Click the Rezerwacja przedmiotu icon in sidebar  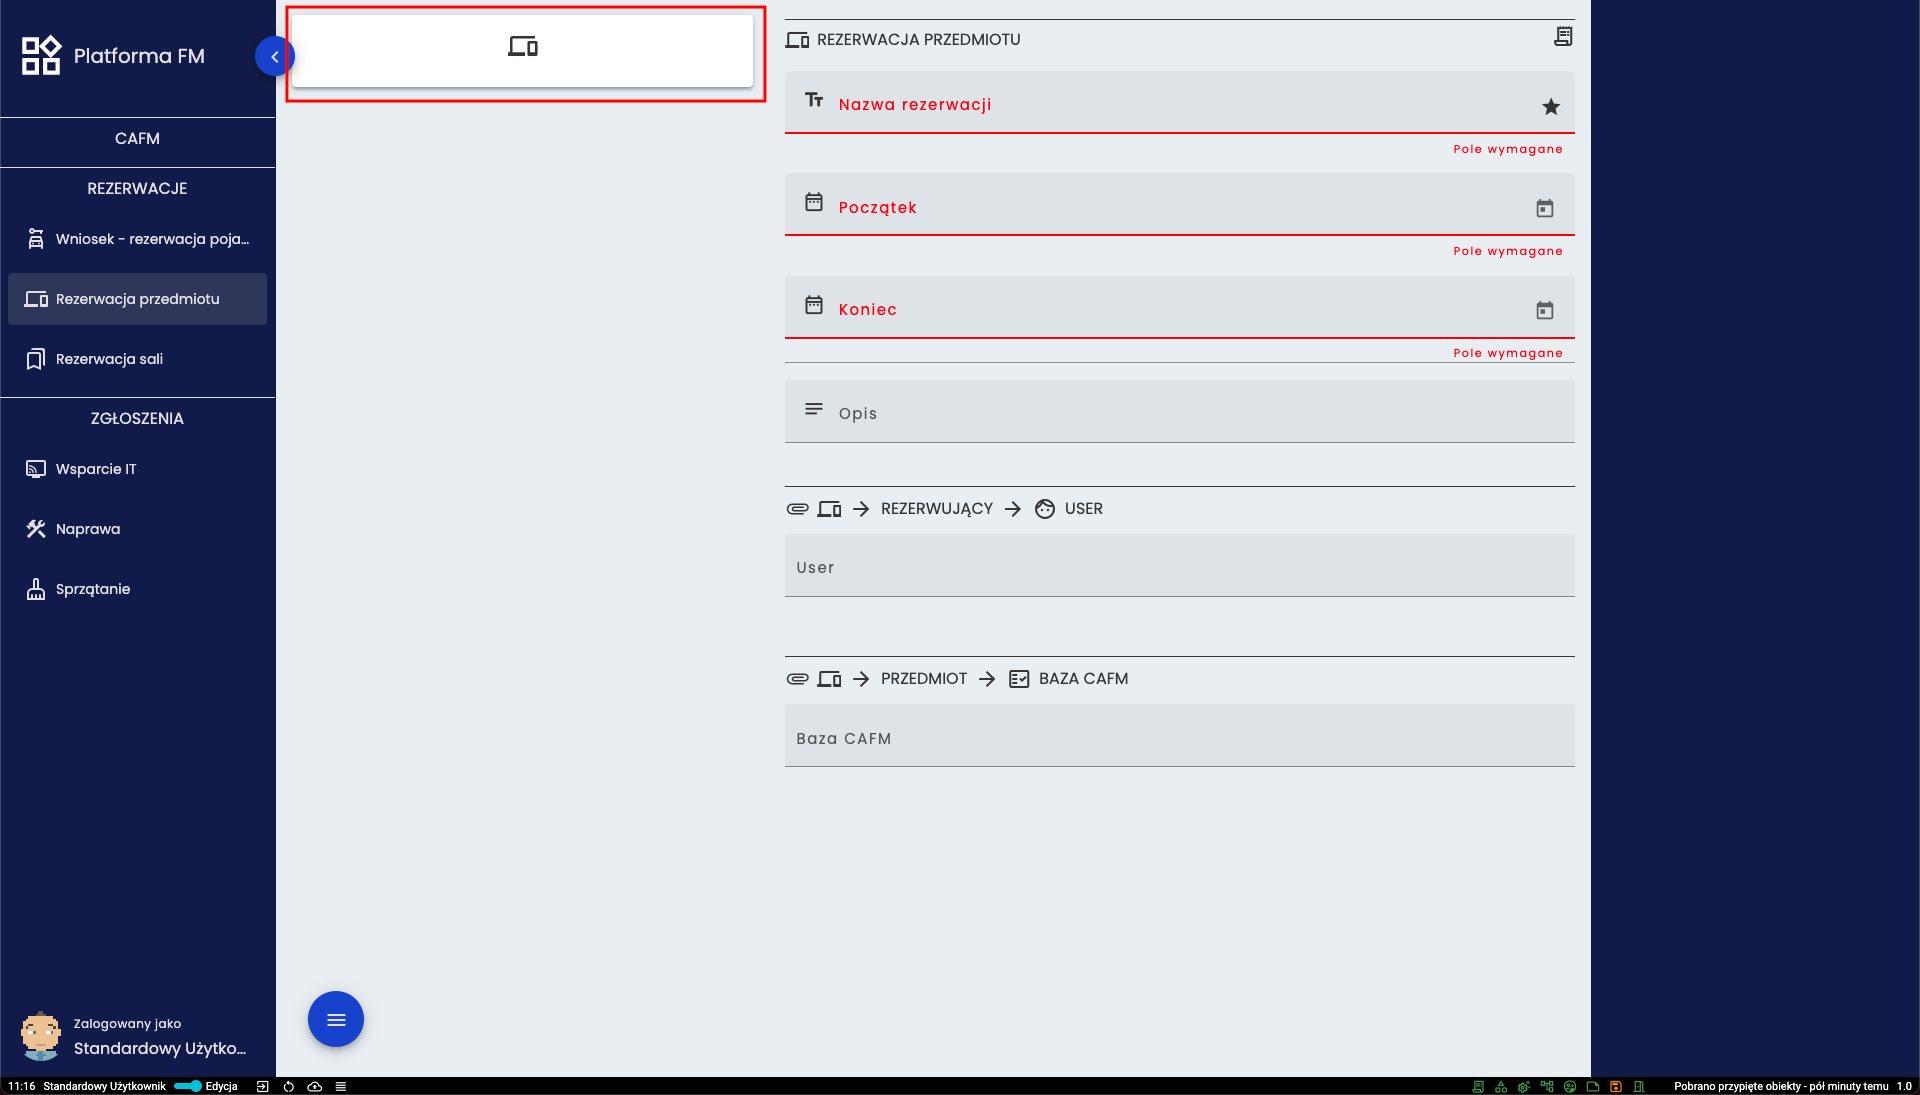(36, 298)
